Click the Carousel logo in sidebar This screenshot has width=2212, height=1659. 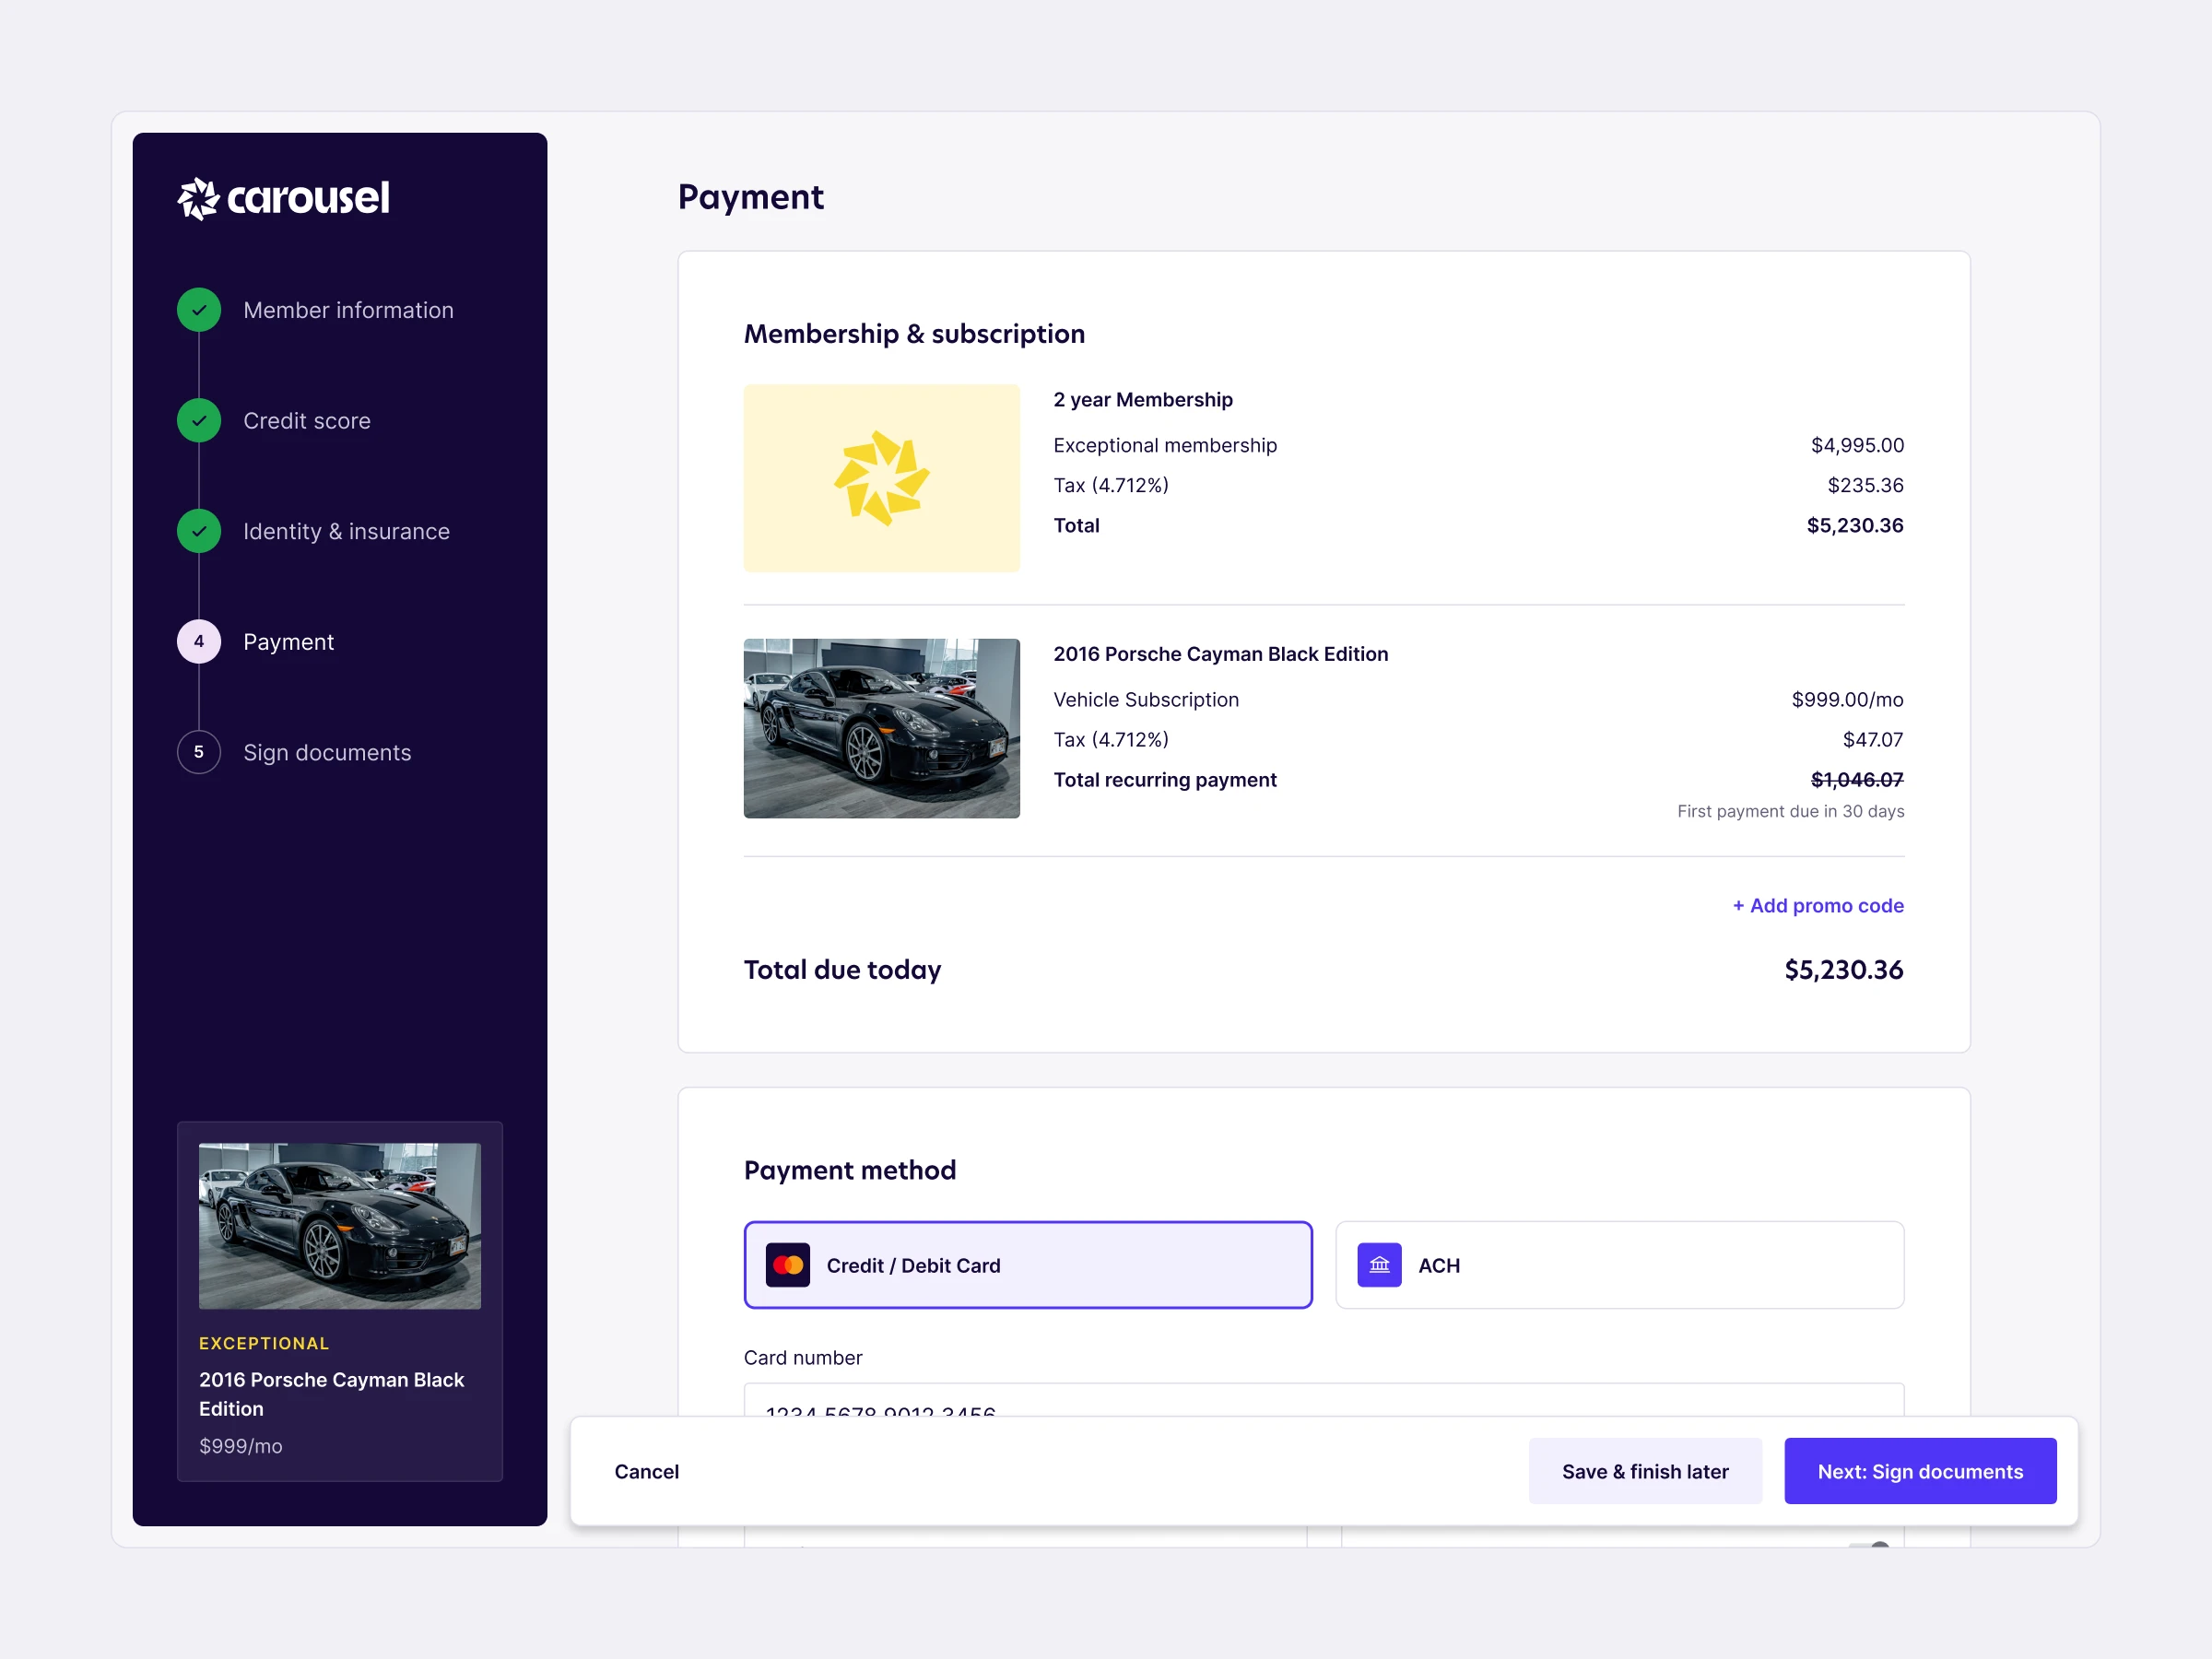pos(283,198)
